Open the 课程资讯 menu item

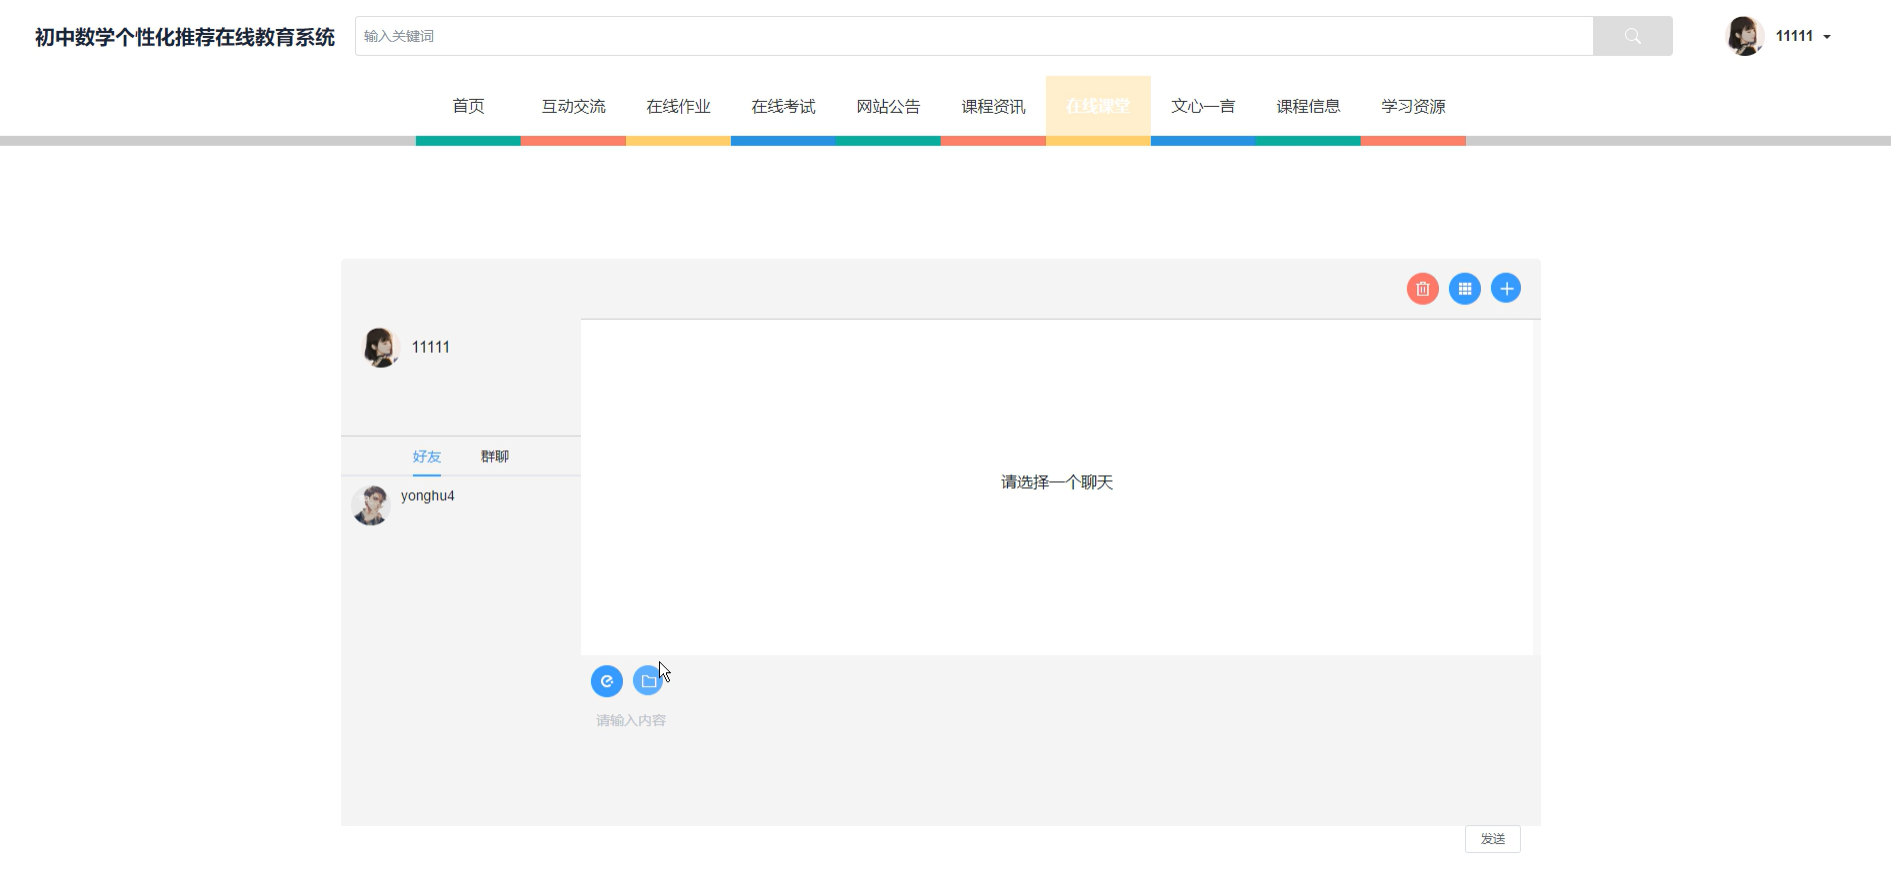point(993,106)
